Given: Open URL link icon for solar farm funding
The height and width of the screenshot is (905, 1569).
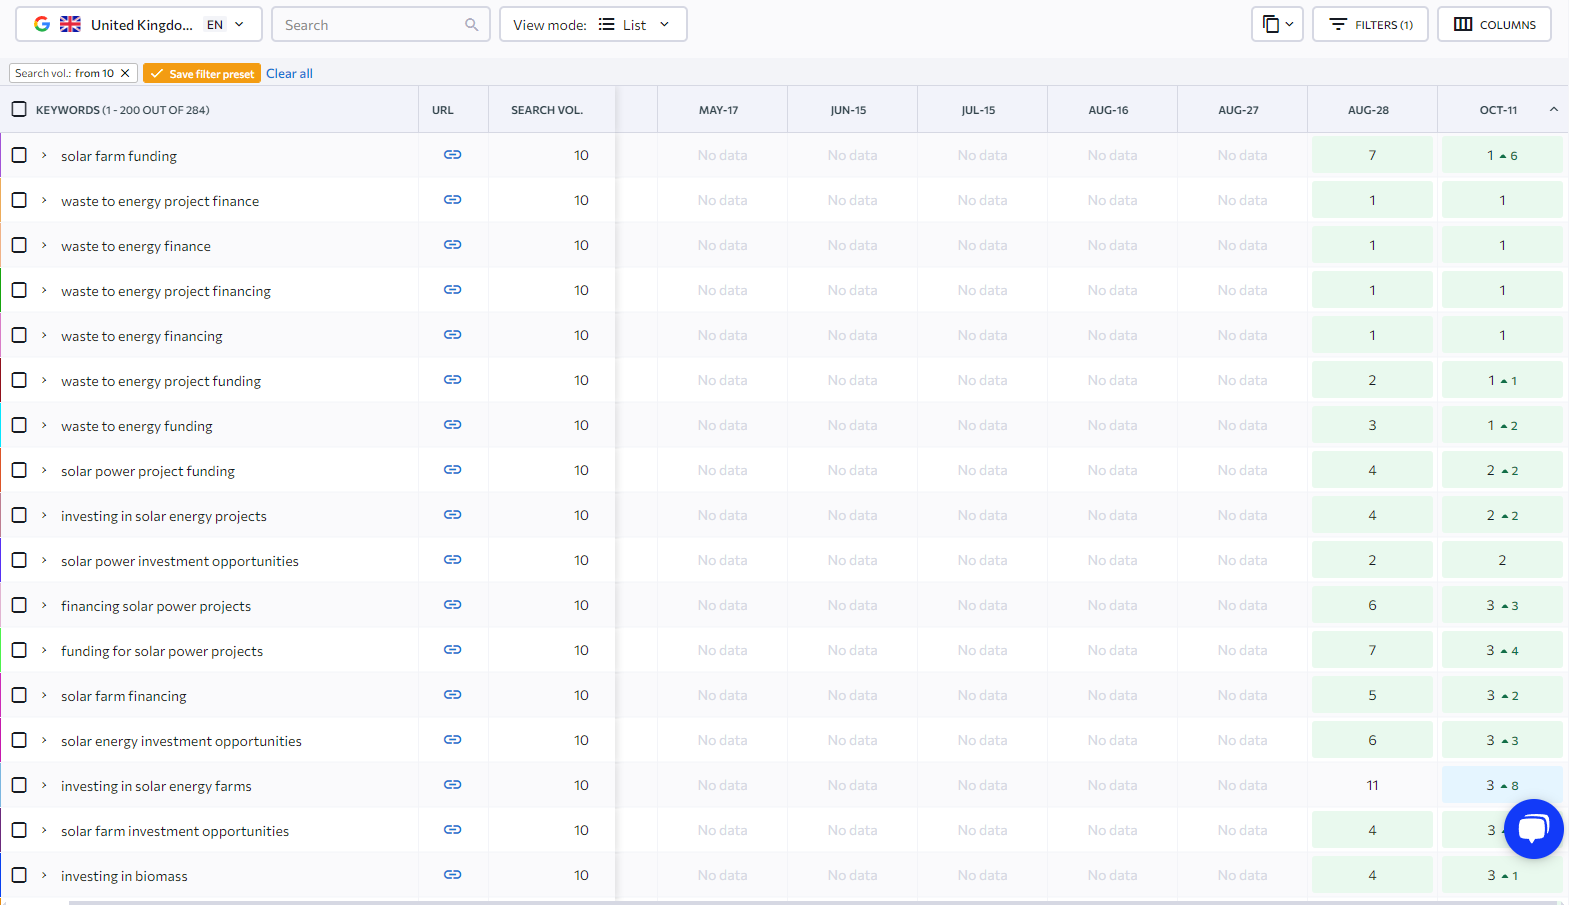Looking at the screenshot, I should click(452, 155).
